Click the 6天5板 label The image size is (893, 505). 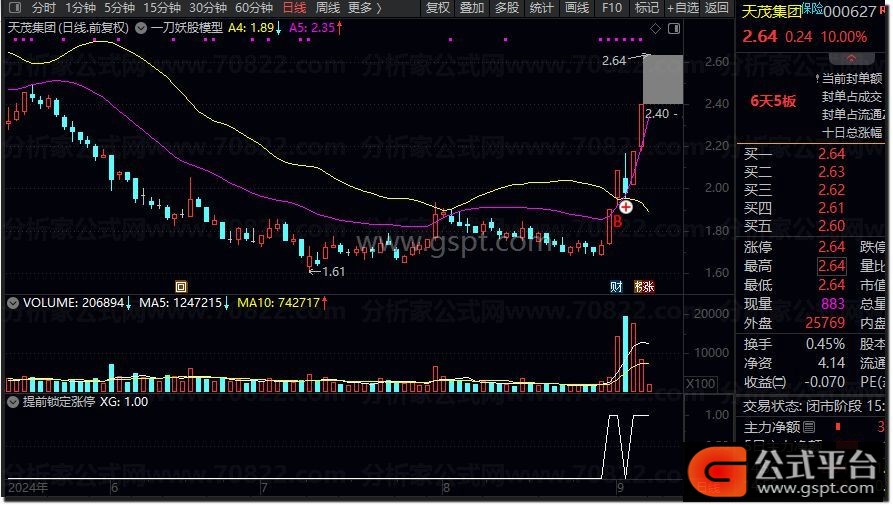click(773, 101)
